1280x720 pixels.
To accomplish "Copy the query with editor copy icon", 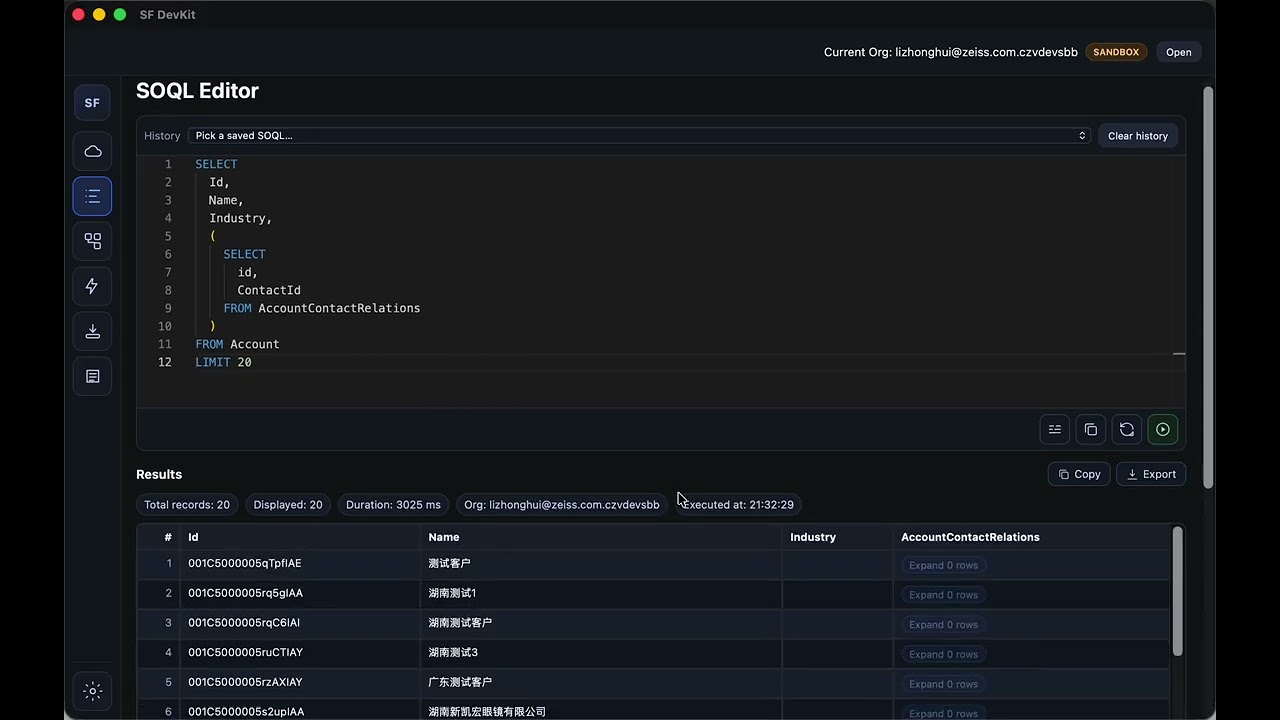I will 1091,430.
